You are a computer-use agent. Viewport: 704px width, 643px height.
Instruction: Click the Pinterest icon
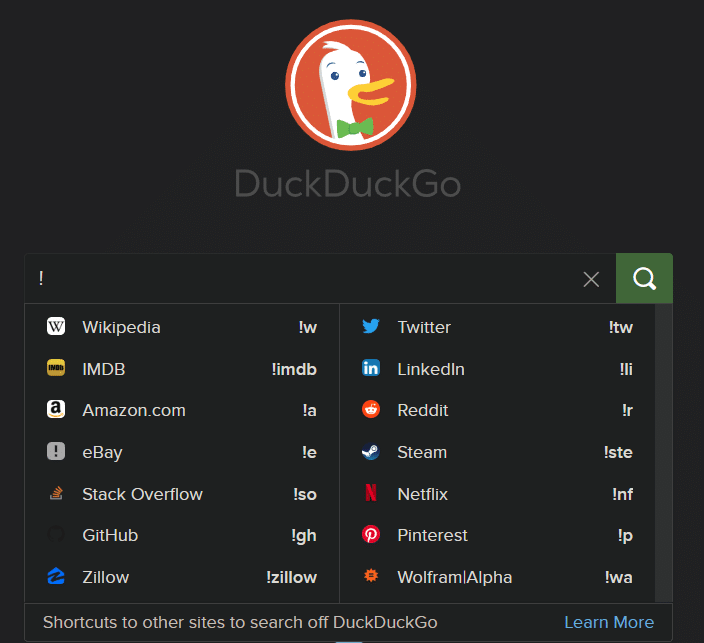click(x=371, y=534)
